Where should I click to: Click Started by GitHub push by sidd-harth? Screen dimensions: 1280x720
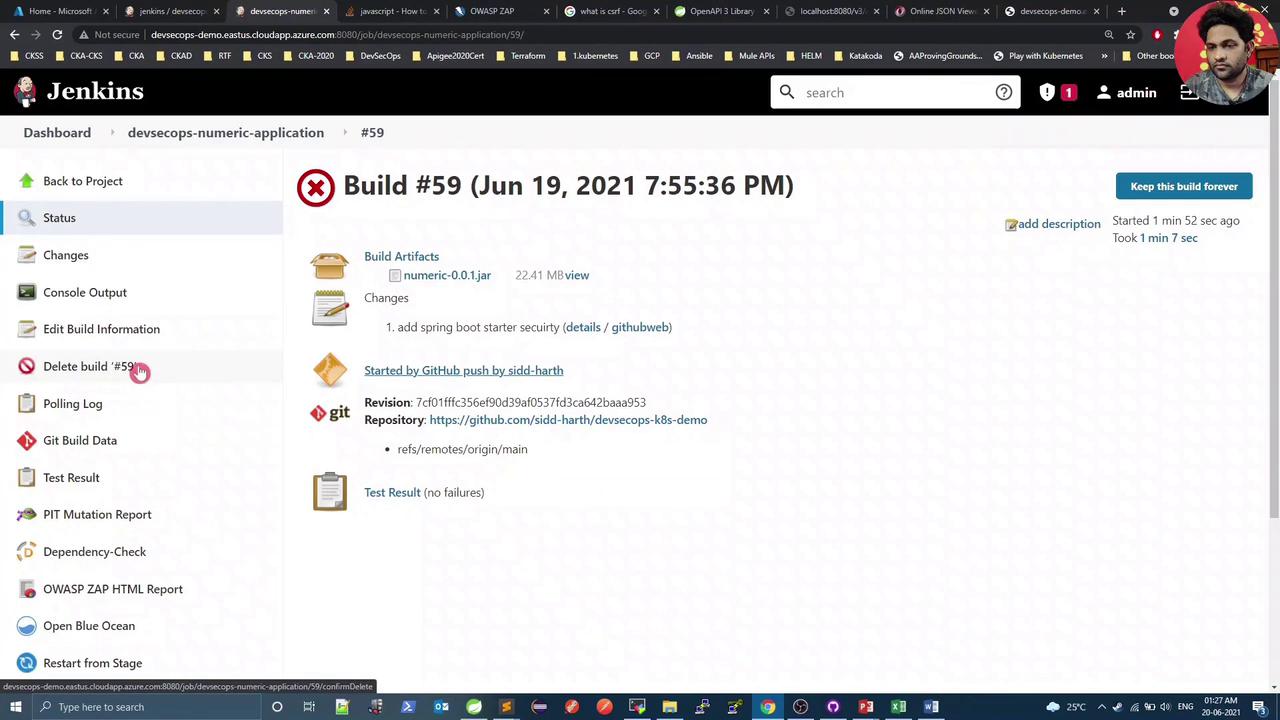click(x=463, y=370)
